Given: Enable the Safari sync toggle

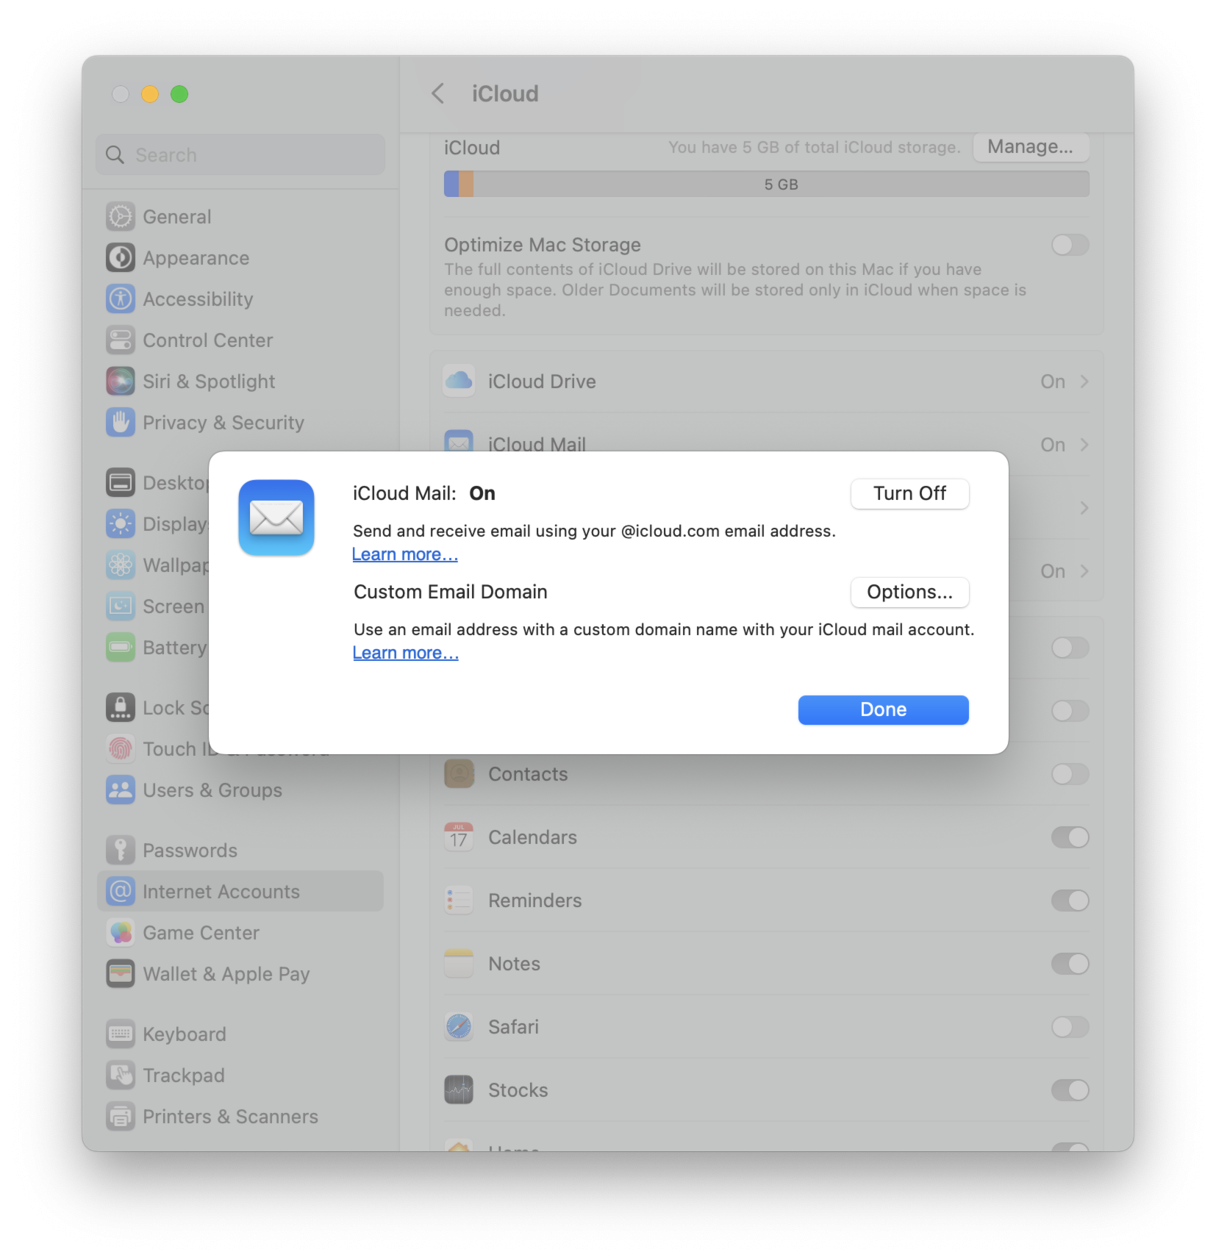Looking at the screenshot, I should coord(1070,1027).
